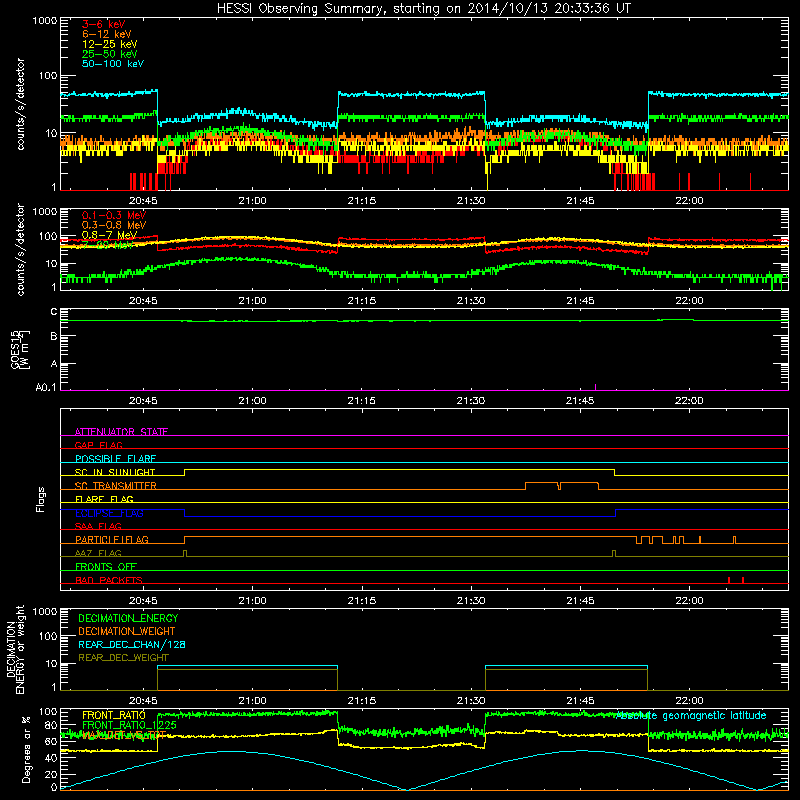Click the 21:00 tick under the Flags panel
The height and width of the screenshot is (800, 800).
[253, 601]
